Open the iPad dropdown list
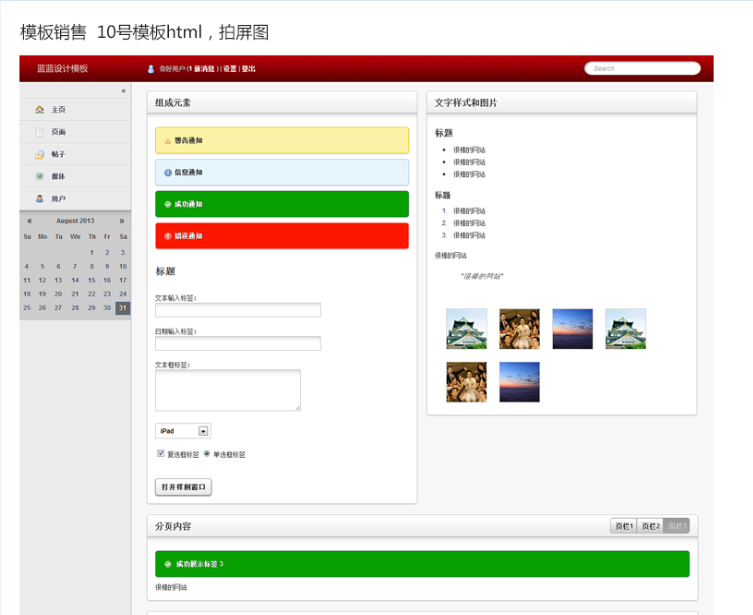Screen dimensions: 753x615 203,431
